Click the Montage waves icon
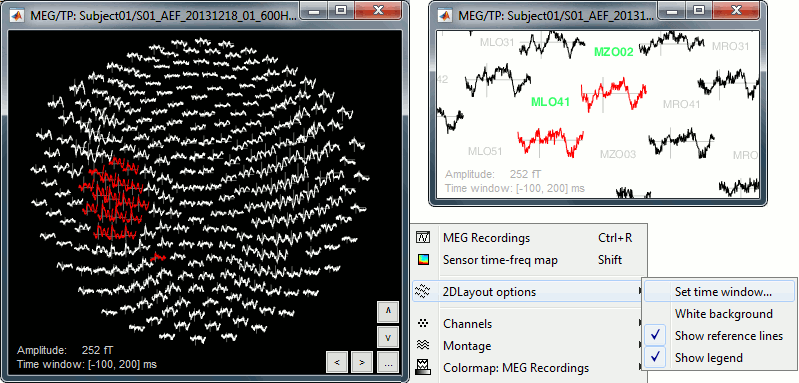 (x=423, y=346)
